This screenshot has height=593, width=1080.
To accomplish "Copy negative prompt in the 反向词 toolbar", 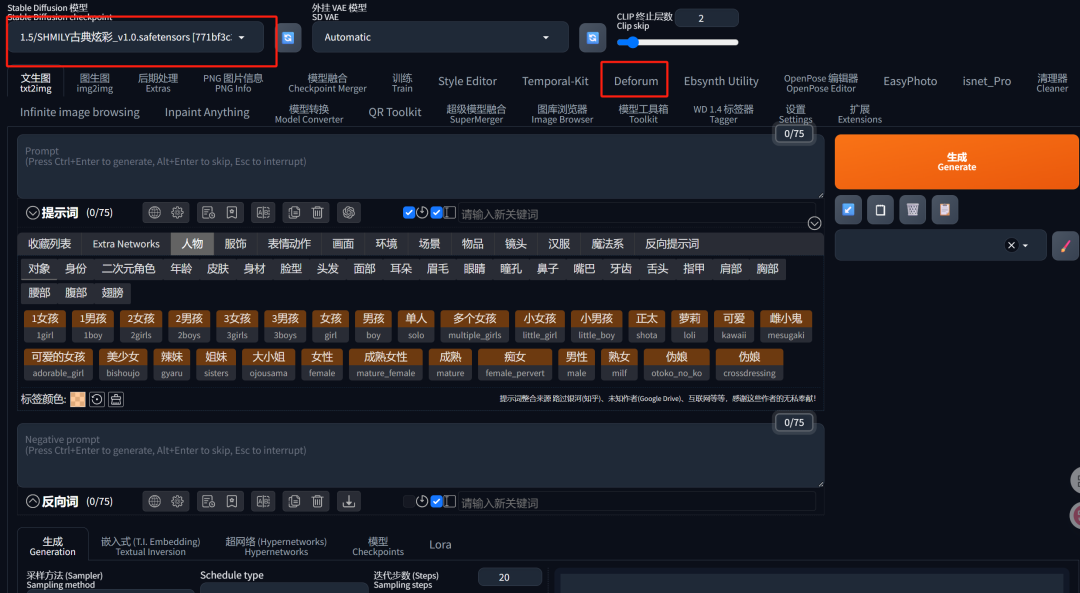I will click(294, 501).
